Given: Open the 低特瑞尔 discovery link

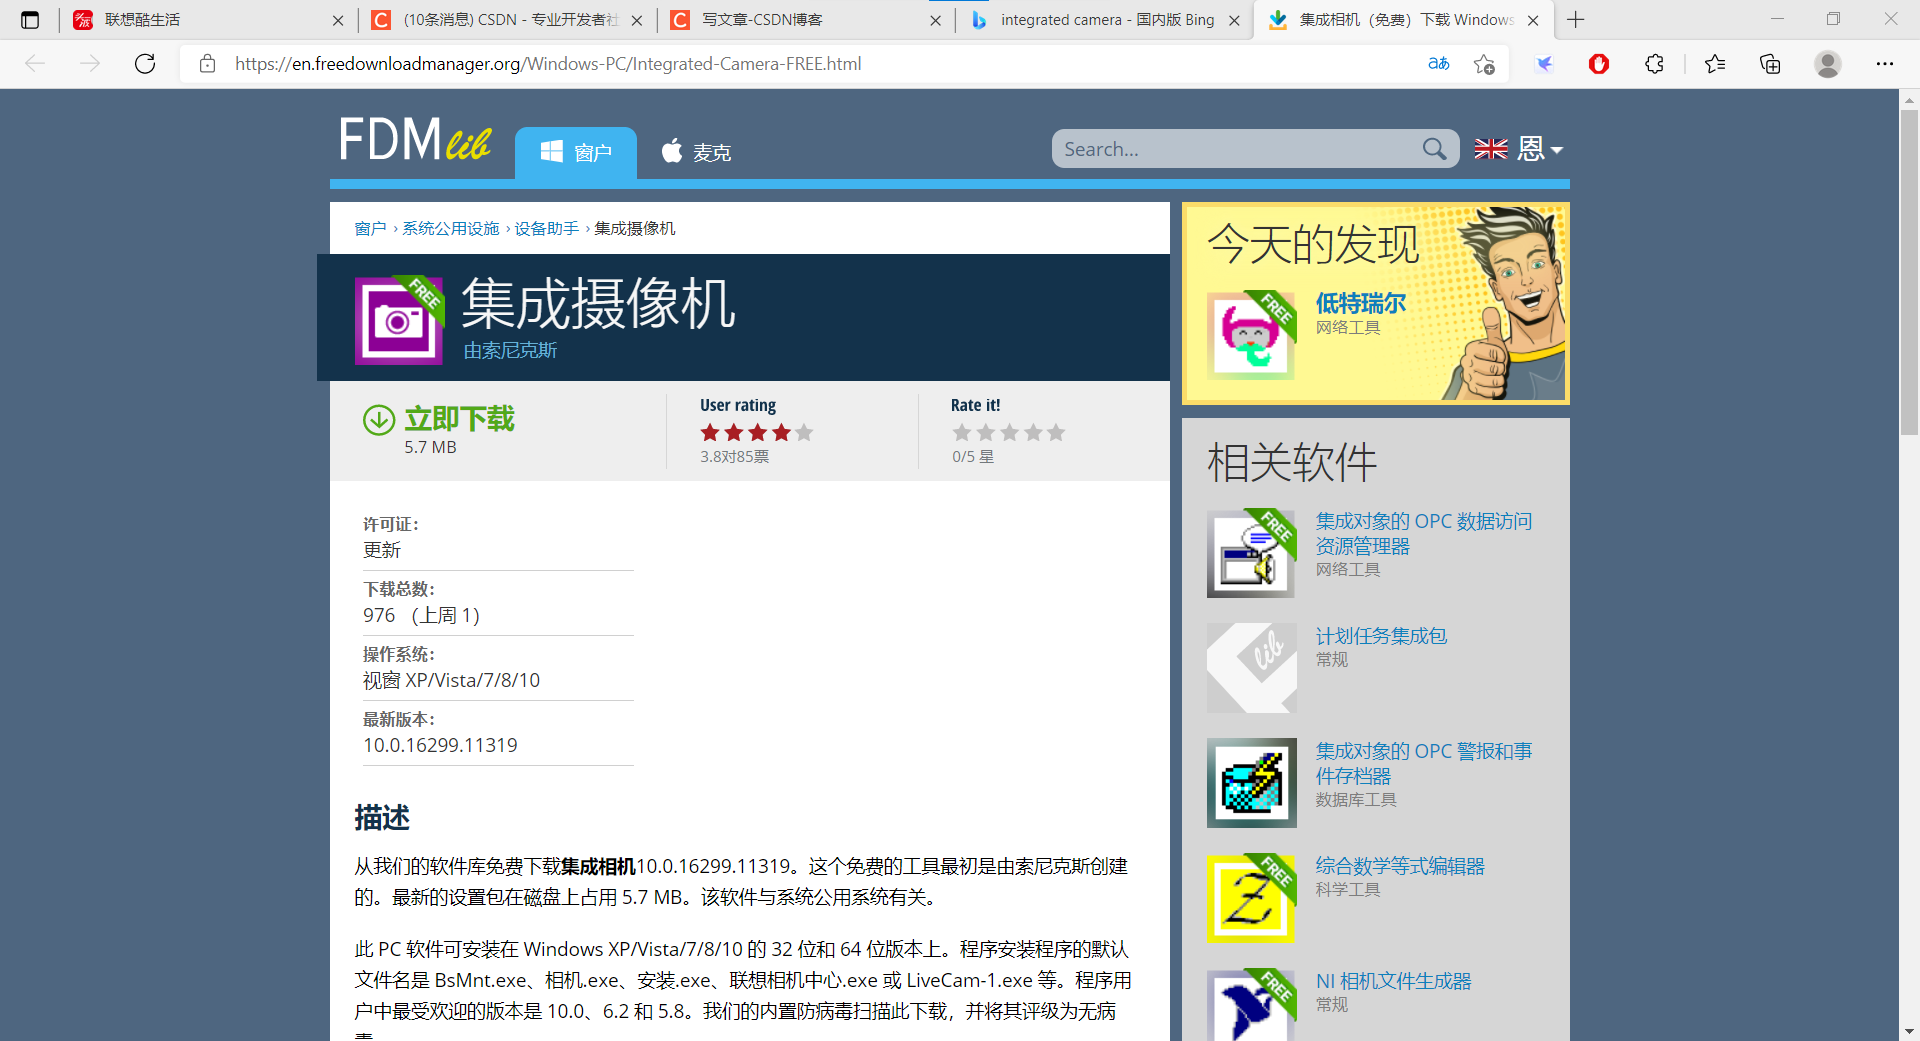Looking at the screenshot, I should (1360, 303).
